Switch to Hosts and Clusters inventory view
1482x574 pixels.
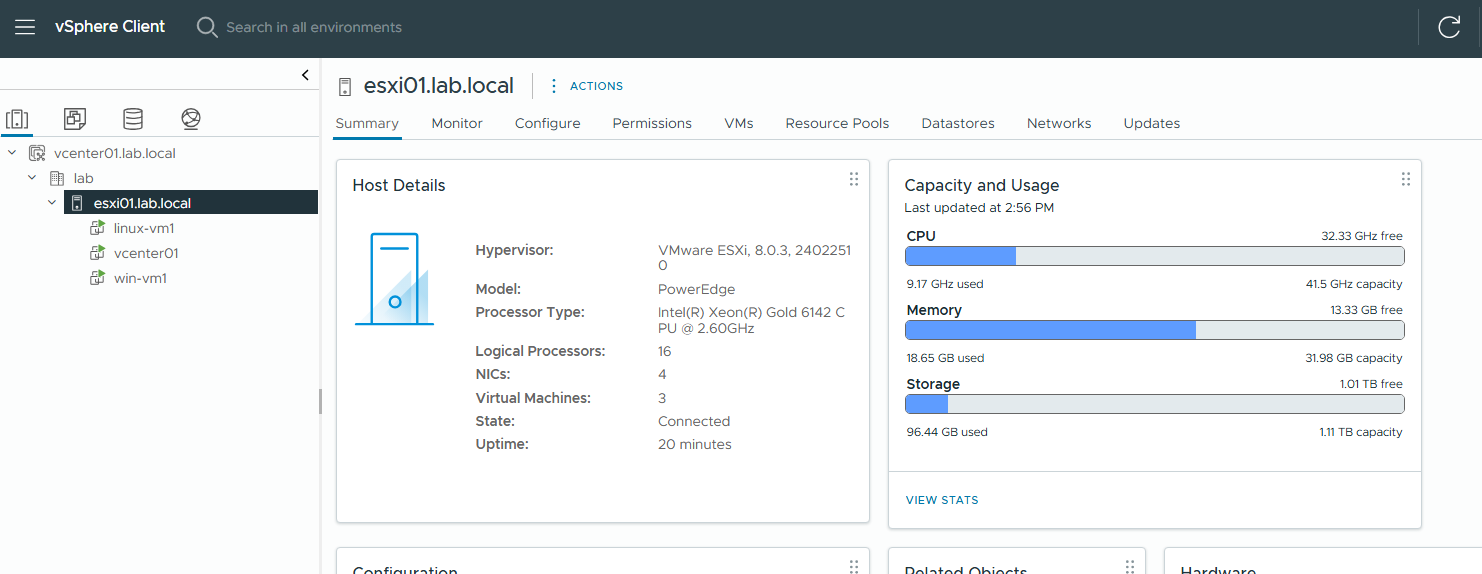pos(17,119)
